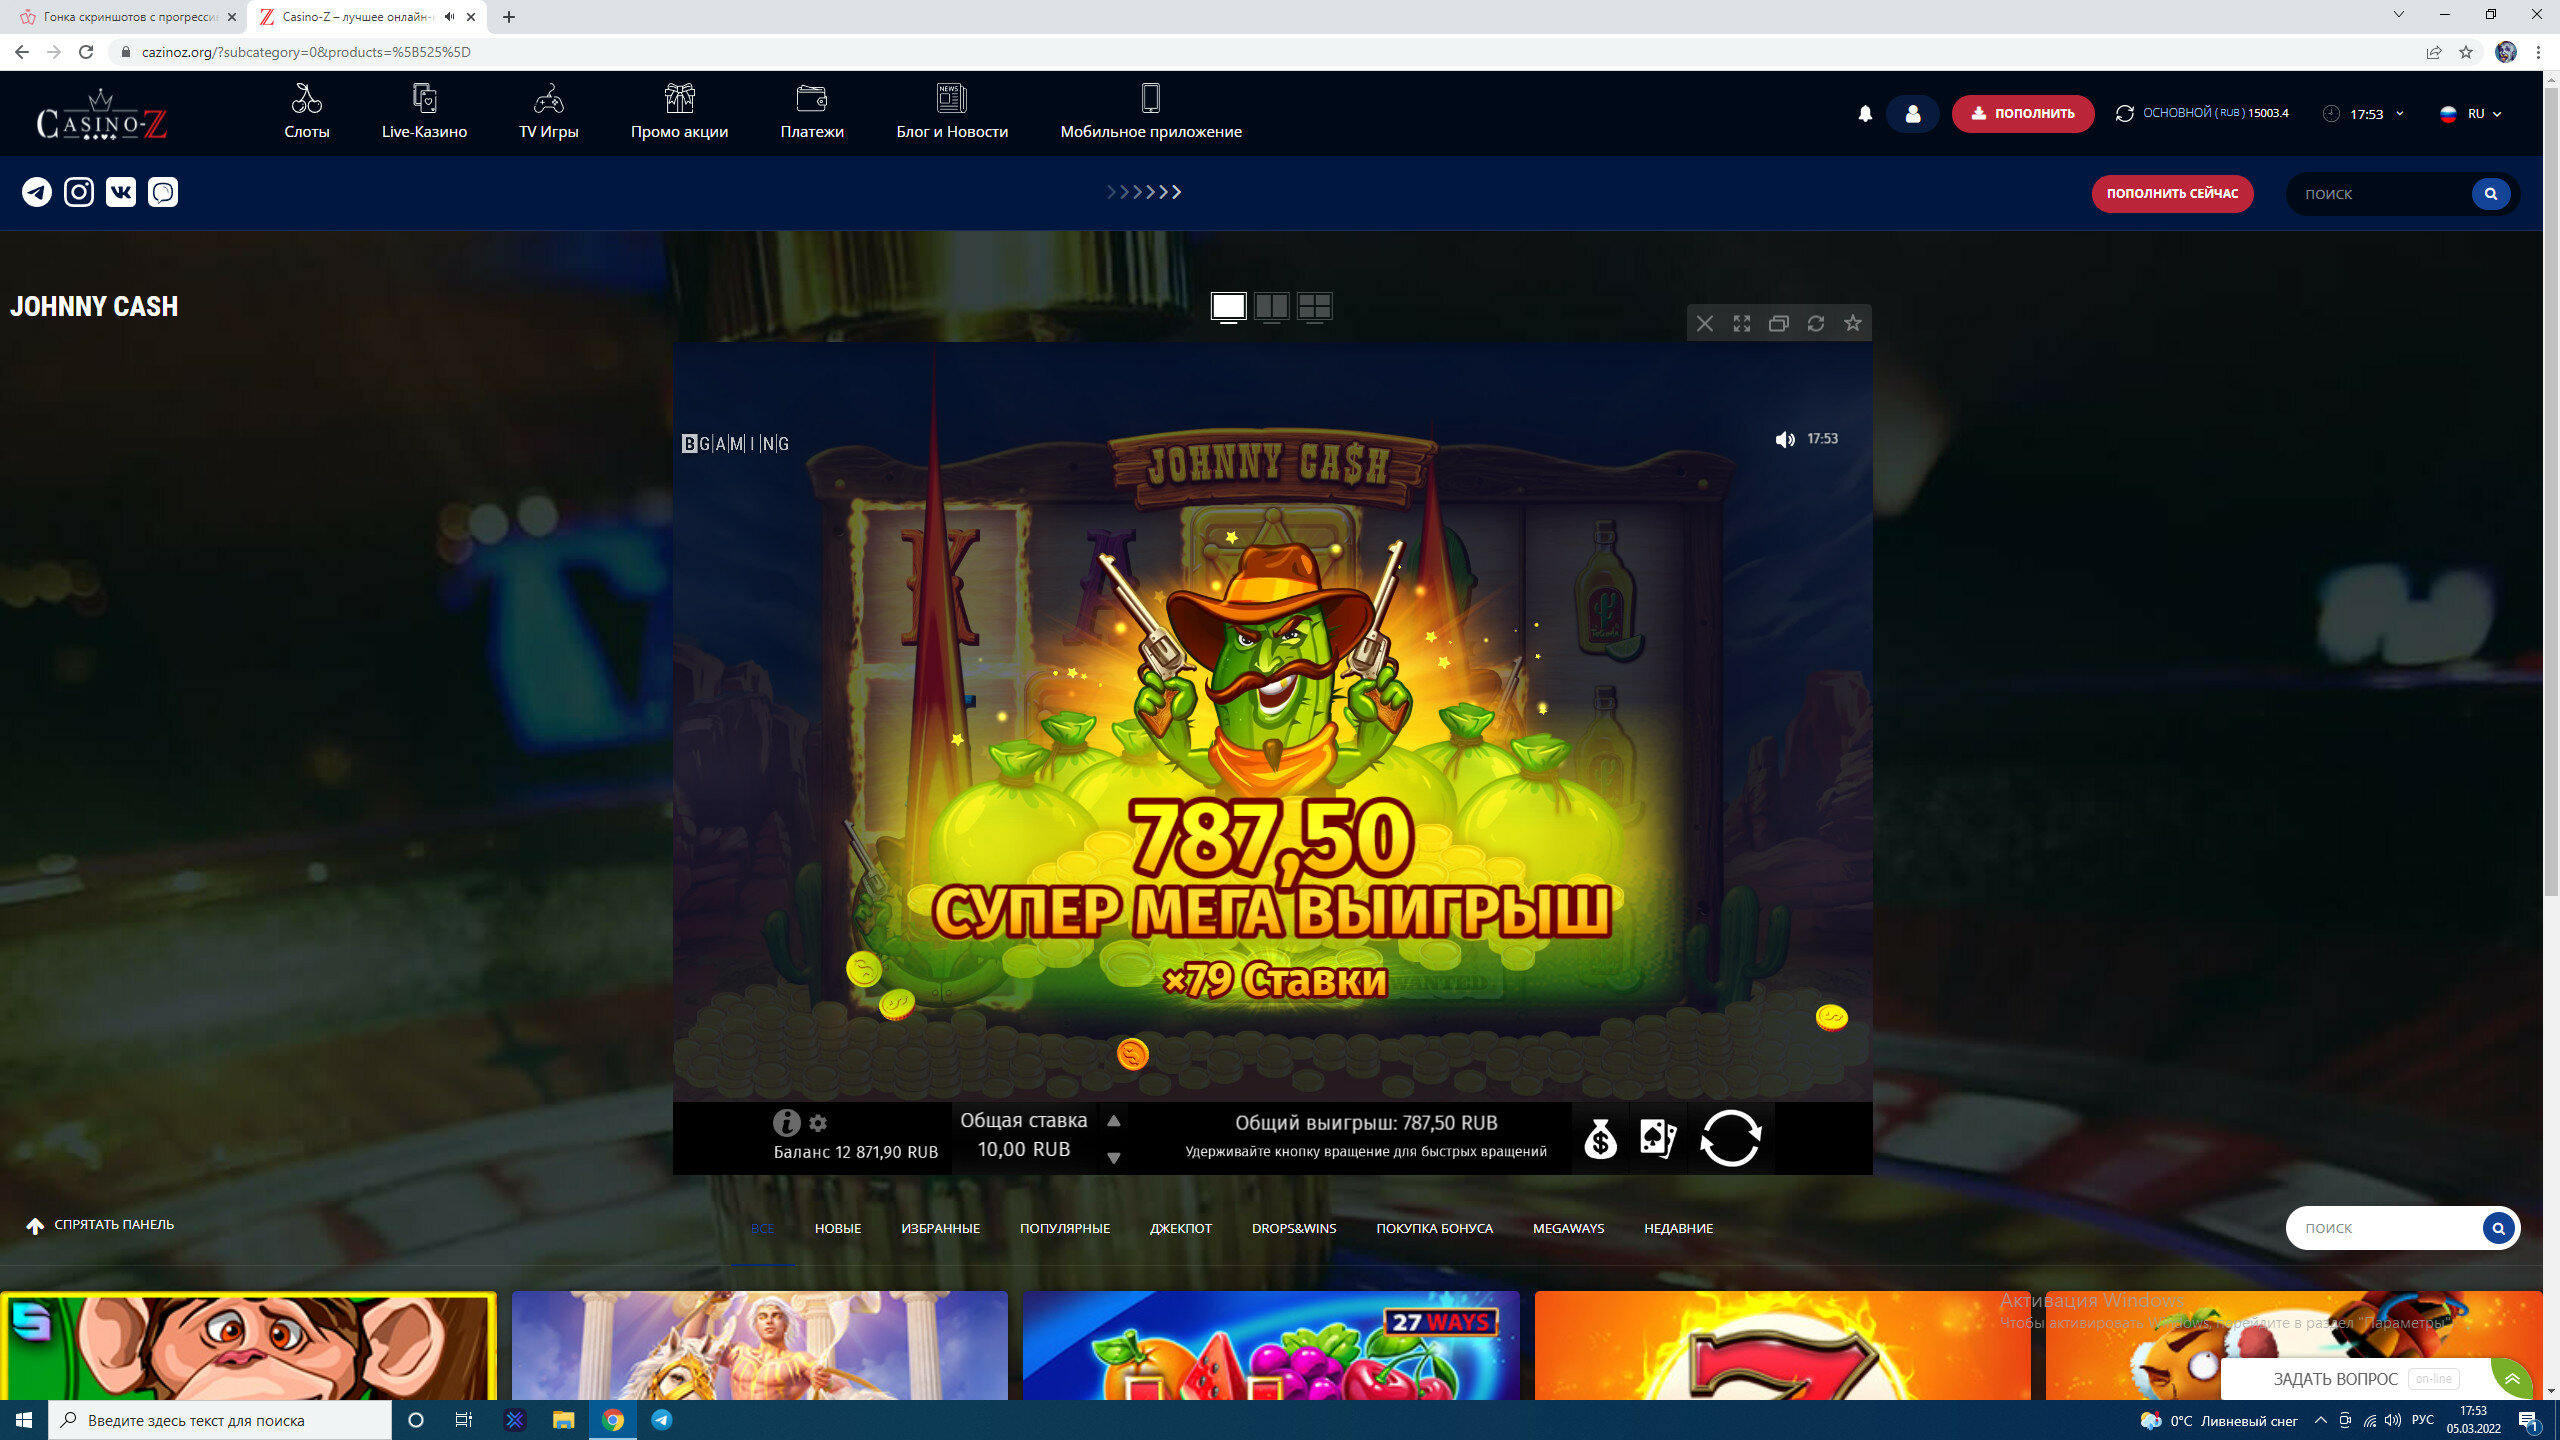
Task: Open game info (i) icon
Action: [786, 1123]
